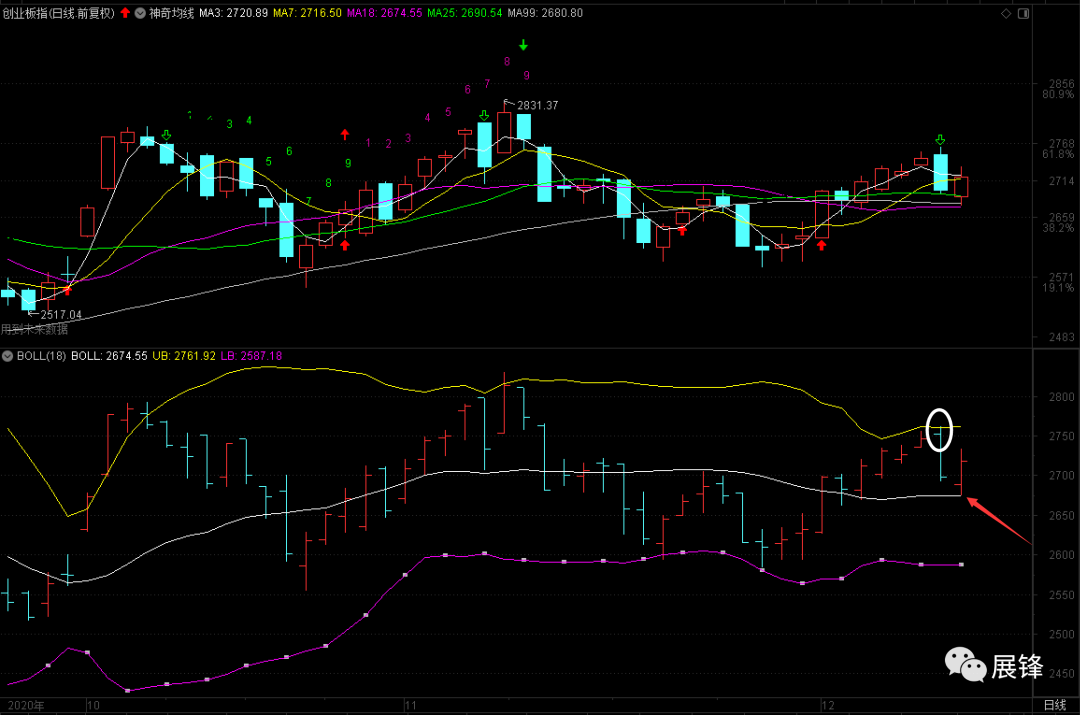1080x715 pixels.
Task: Click the 2831.37 high price label
Action: pos(537,105)
